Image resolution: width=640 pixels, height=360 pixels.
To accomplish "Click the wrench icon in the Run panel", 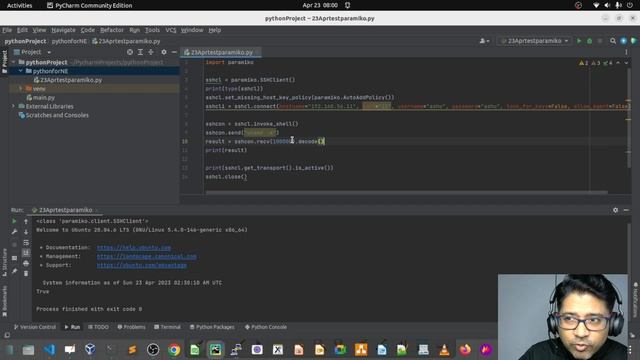I will point(14,232).
